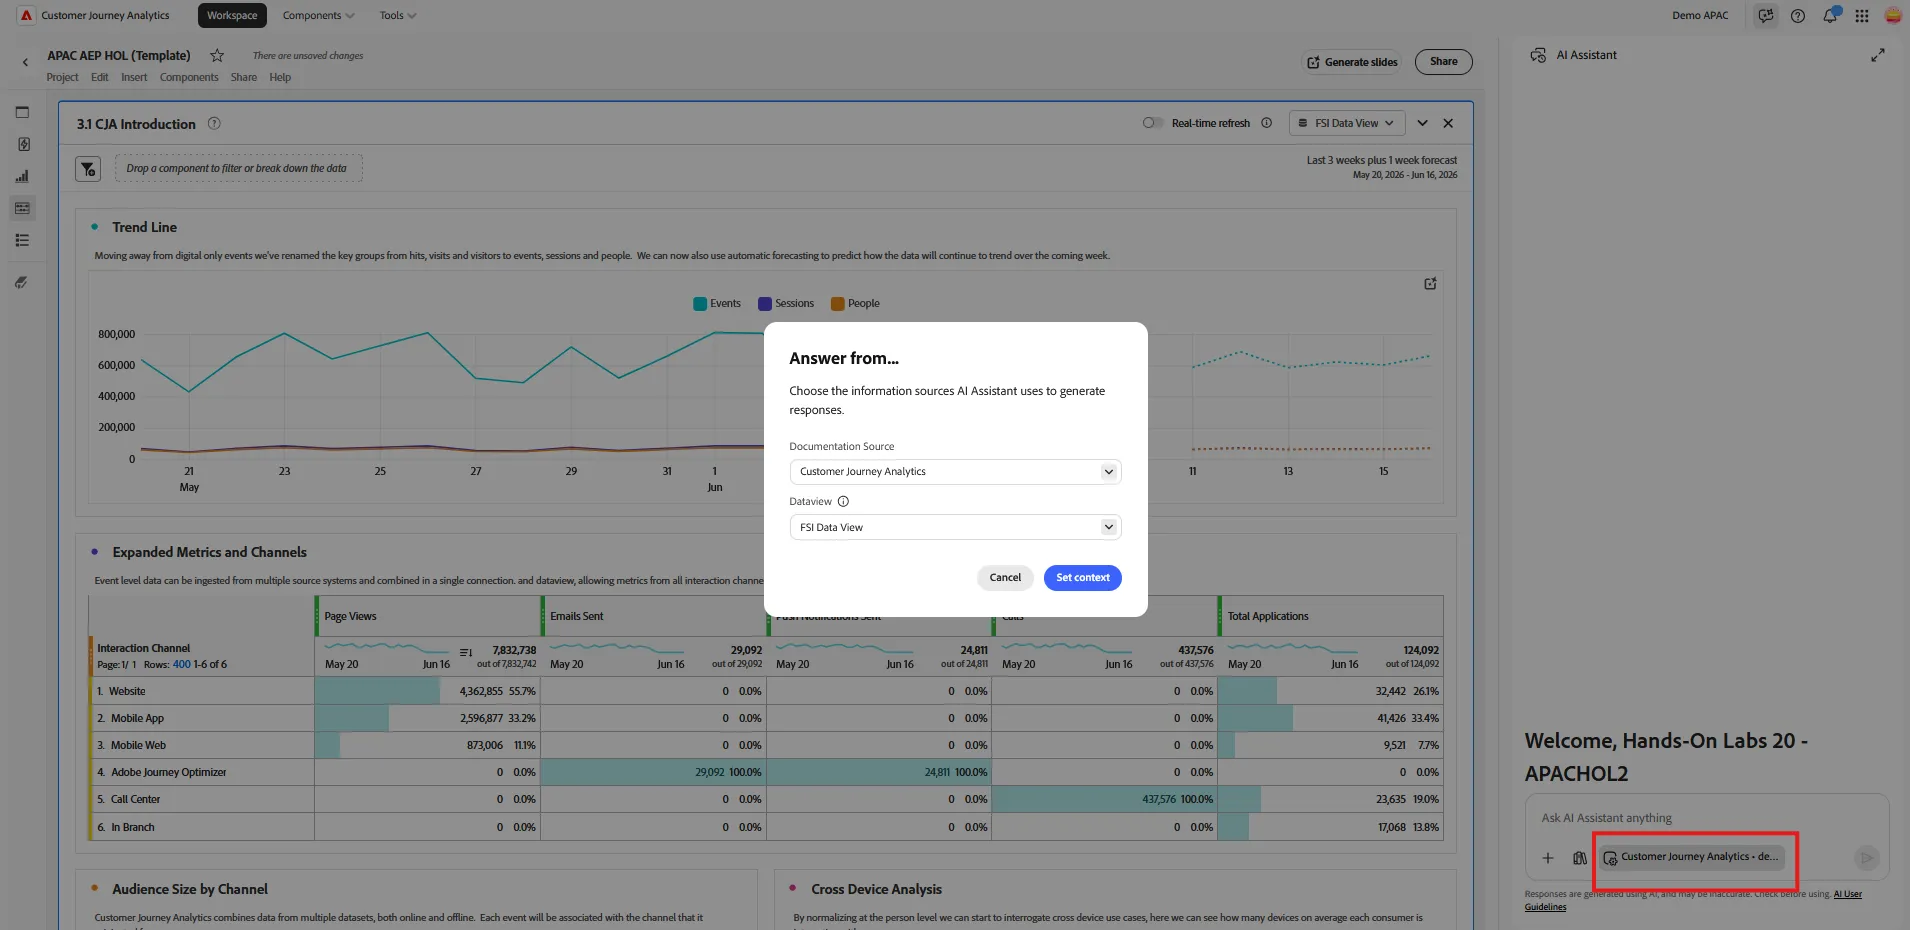Screen dimensions: 1910x930
Task: Open the notifications bell icon
Action: point(1830,15)
